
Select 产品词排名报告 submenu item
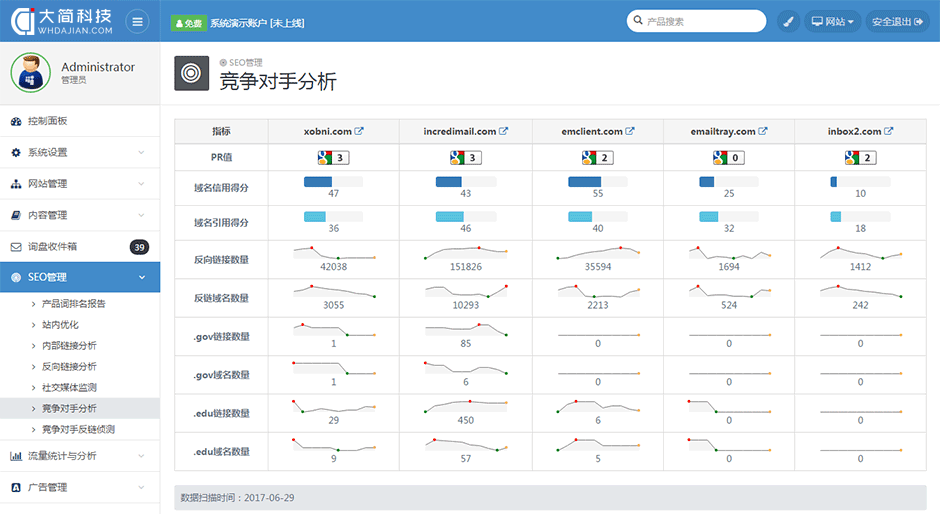click(x=73, y=303)
